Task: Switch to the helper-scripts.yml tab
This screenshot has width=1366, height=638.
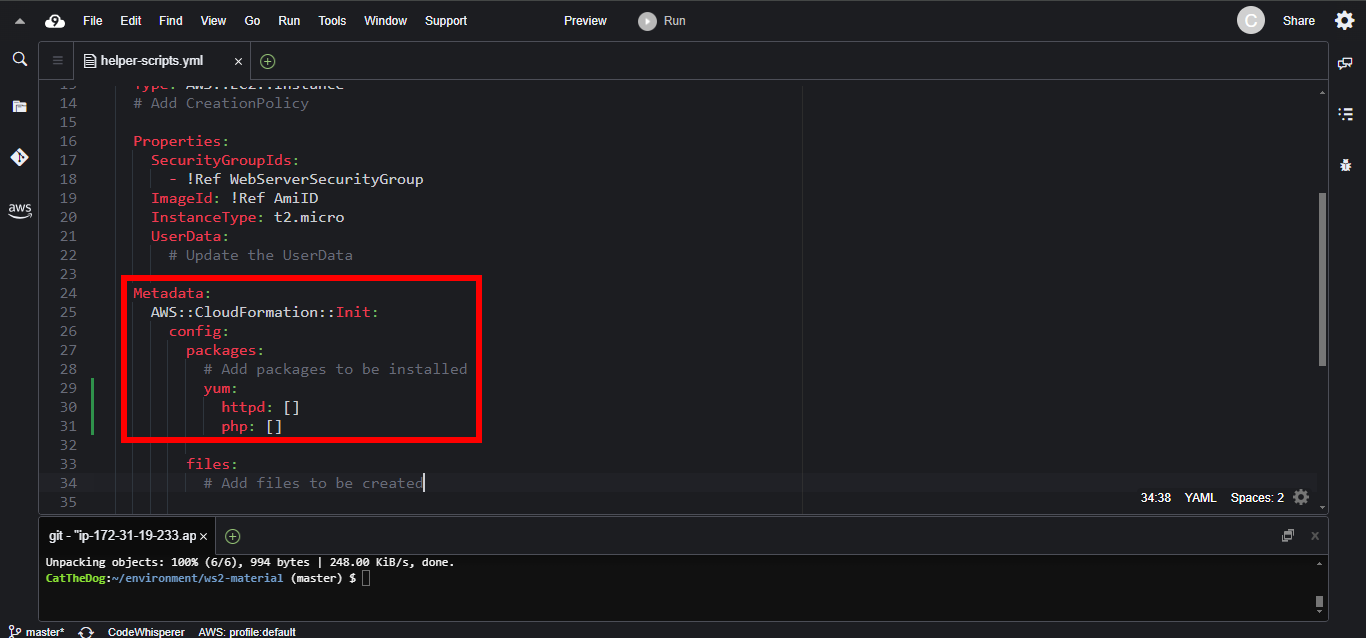Action: click(151, 61)
